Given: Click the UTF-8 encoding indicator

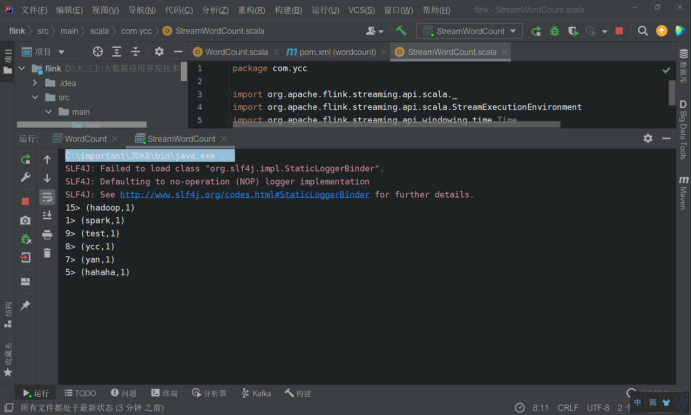Looking at the screenshot, I should 598,407.
